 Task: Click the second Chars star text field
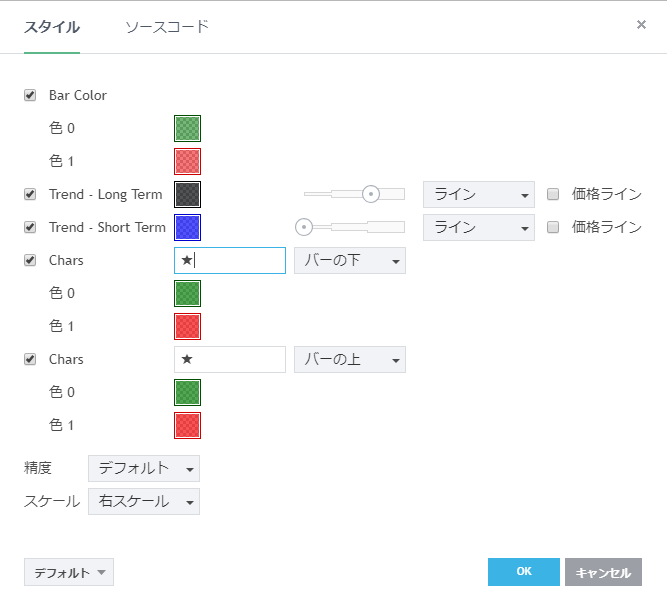pyautogui.click(x=229, y=359)
